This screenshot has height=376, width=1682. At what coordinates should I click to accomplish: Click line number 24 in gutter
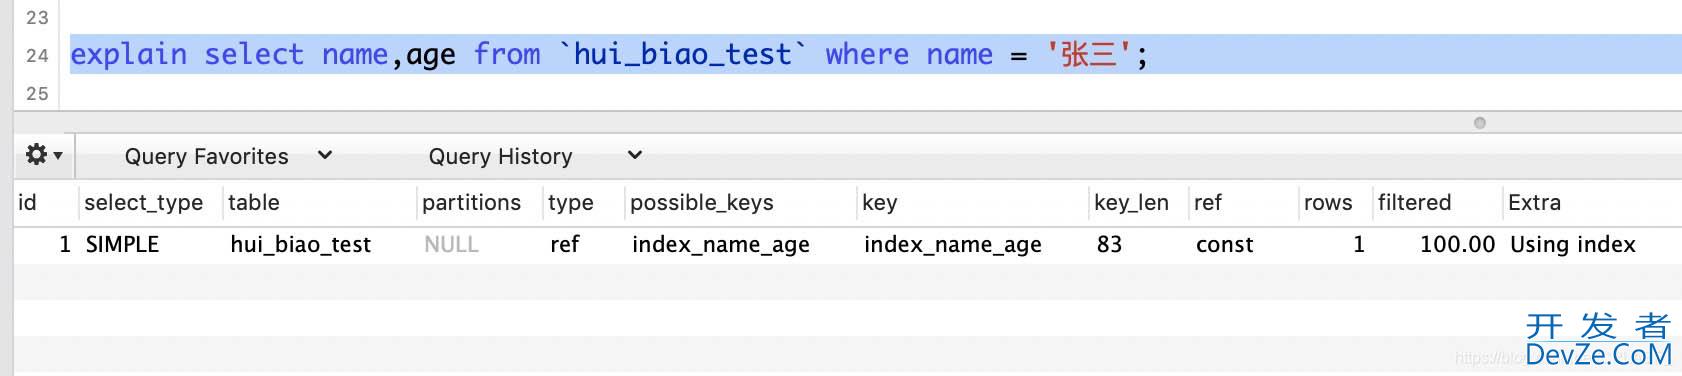[37, 55]
